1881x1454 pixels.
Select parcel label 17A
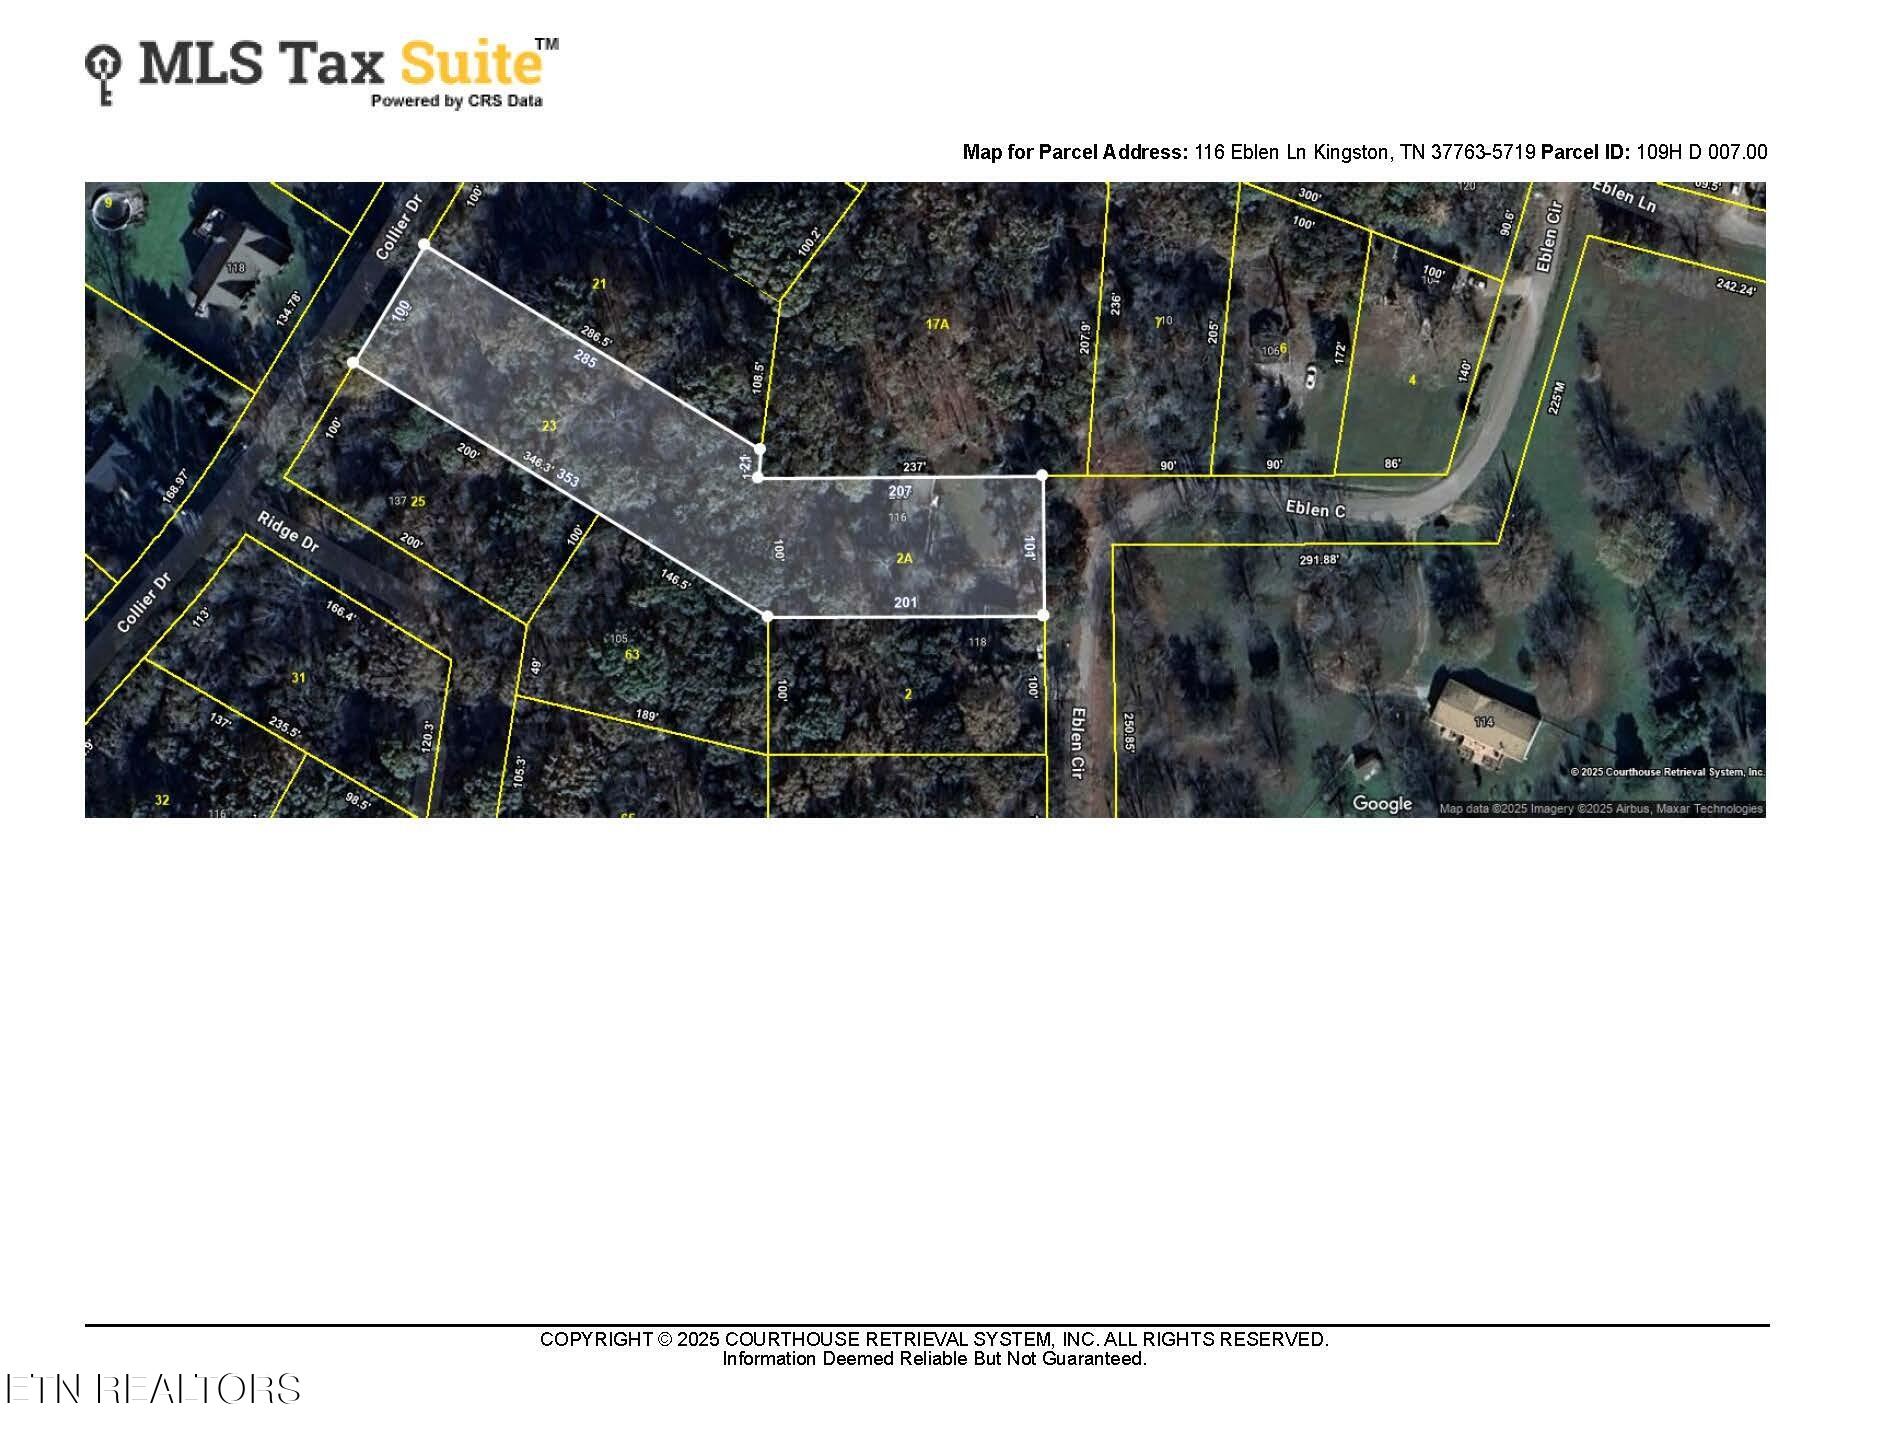pyautogui.click(x=936, y=324)
